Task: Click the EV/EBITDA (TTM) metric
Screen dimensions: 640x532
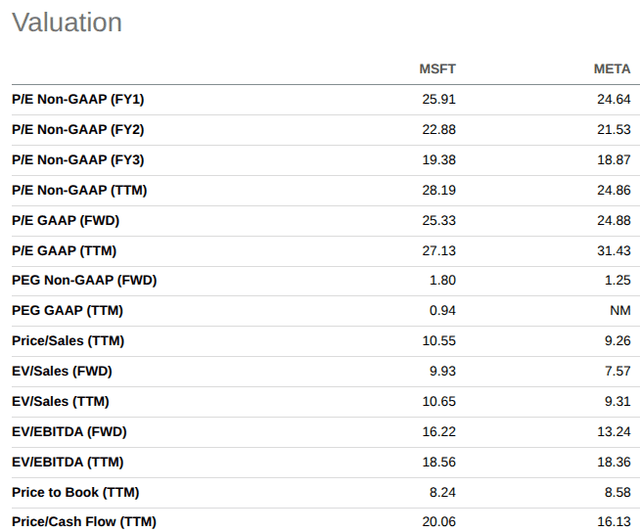Action: 68,462
